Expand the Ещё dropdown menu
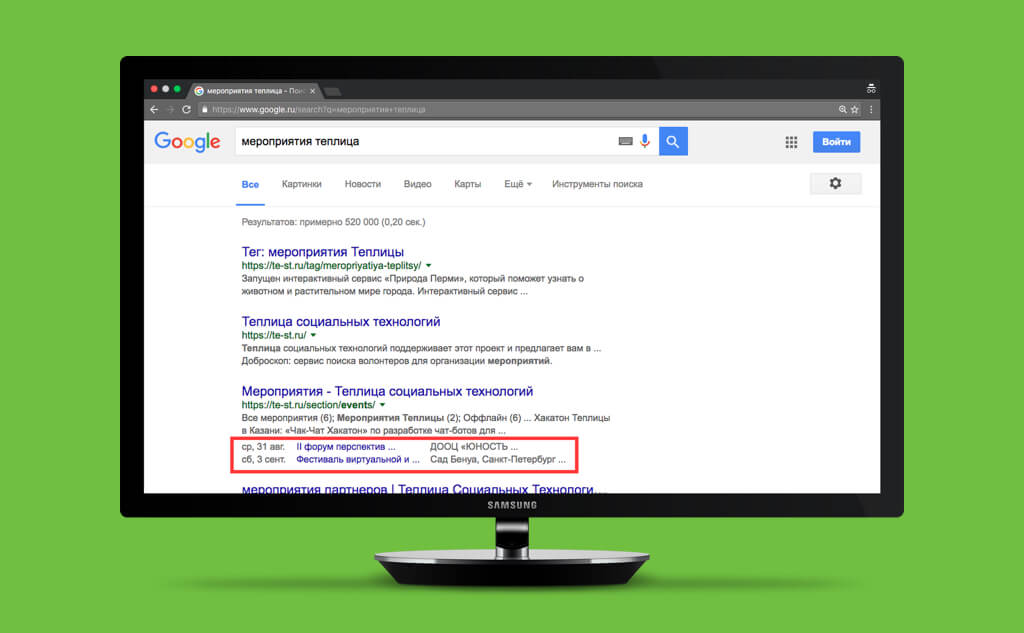Screen dimensions: 1024x633 (x=517, y=184)
